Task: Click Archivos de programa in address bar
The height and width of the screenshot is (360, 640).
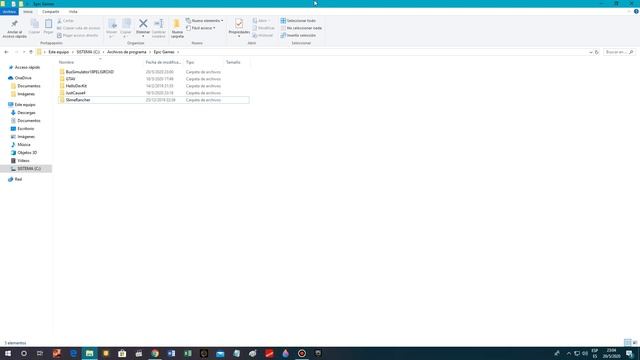Action: [127, 52]
